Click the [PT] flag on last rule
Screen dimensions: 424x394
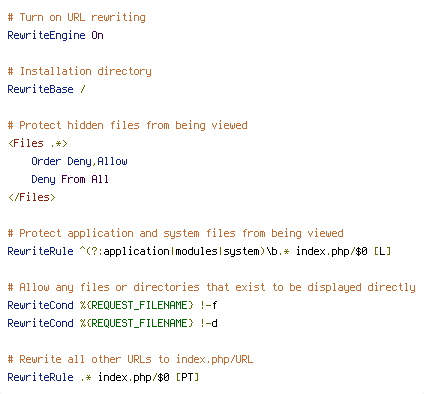(187, 377)
